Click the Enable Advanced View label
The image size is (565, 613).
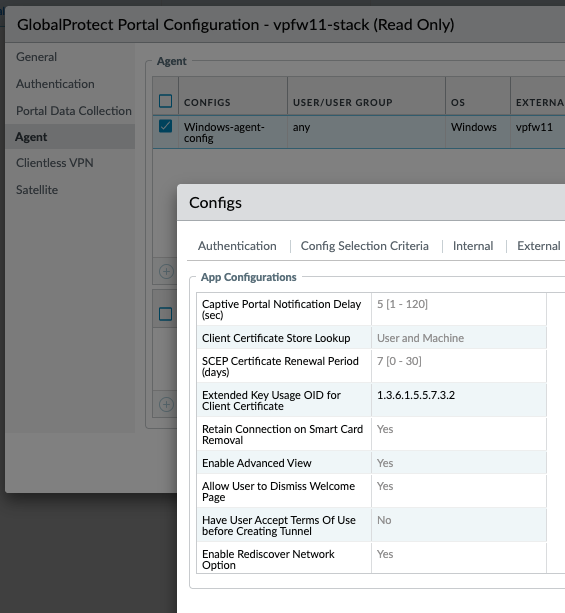point(256,463)
